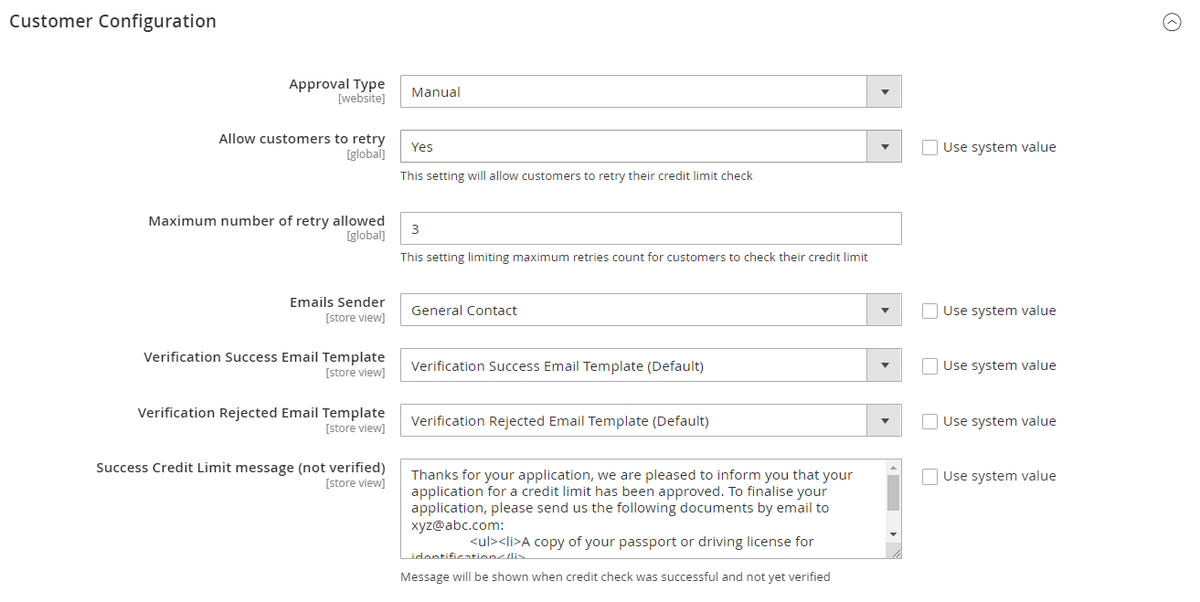Collapse the Customer Configuration section
This screenshot has height=602, width=1200.
pos(1172,22)
